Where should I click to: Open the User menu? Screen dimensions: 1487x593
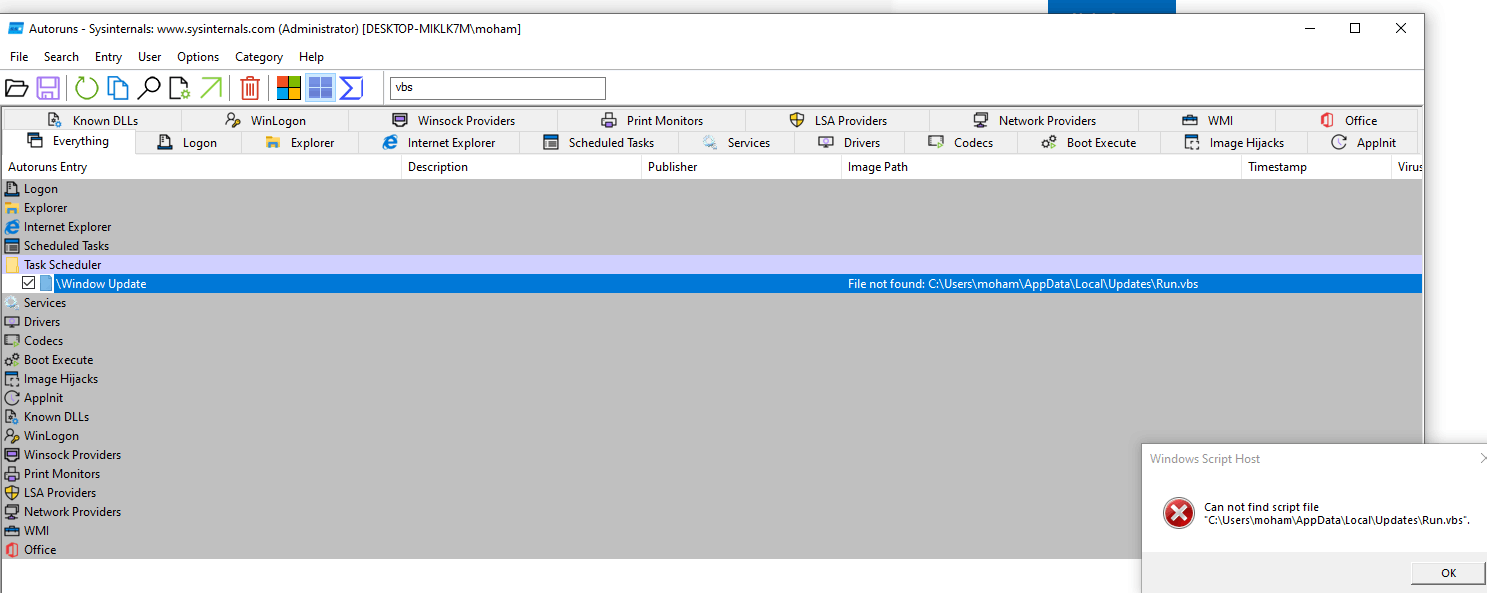[x=150, y=57]
